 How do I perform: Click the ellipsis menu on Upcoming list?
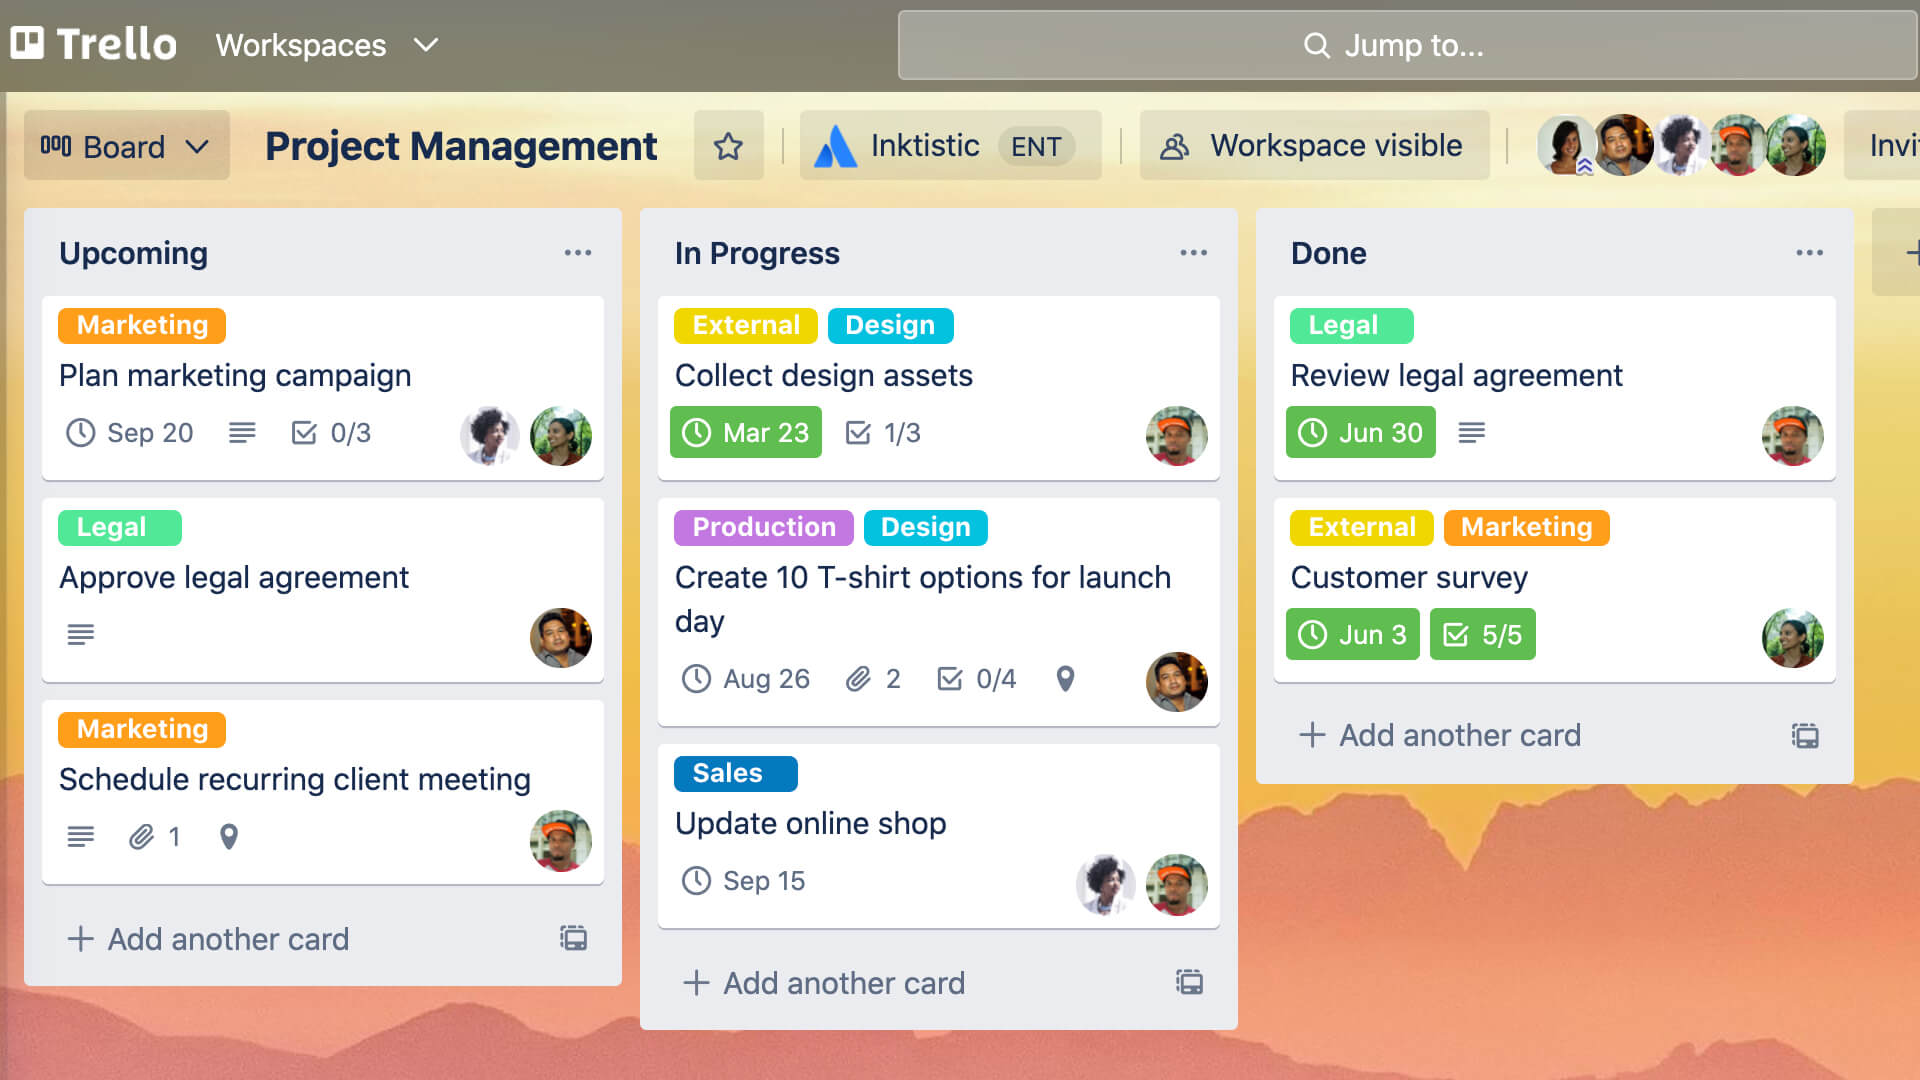point(576,252)
